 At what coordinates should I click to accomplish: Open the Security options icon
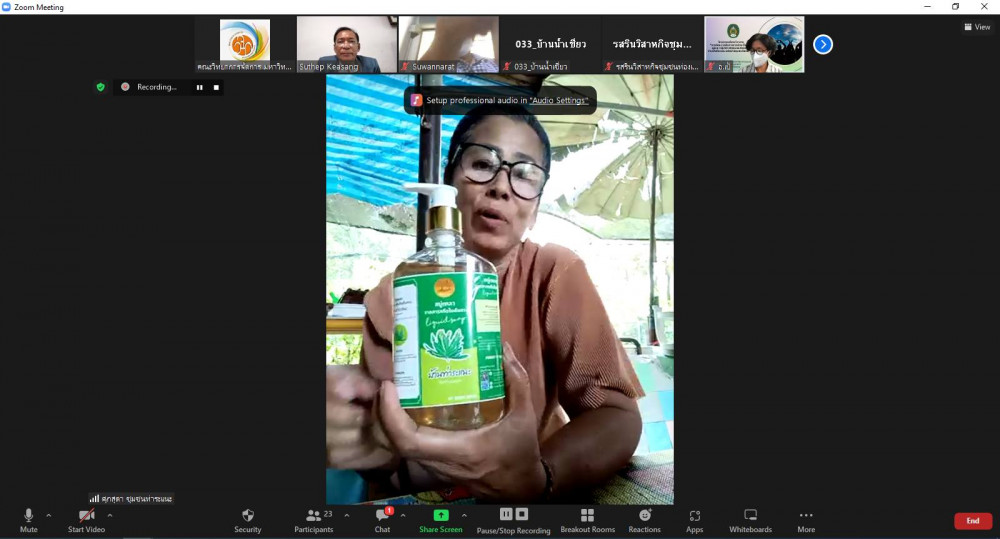pyautogui.click(x=247, y=516)
